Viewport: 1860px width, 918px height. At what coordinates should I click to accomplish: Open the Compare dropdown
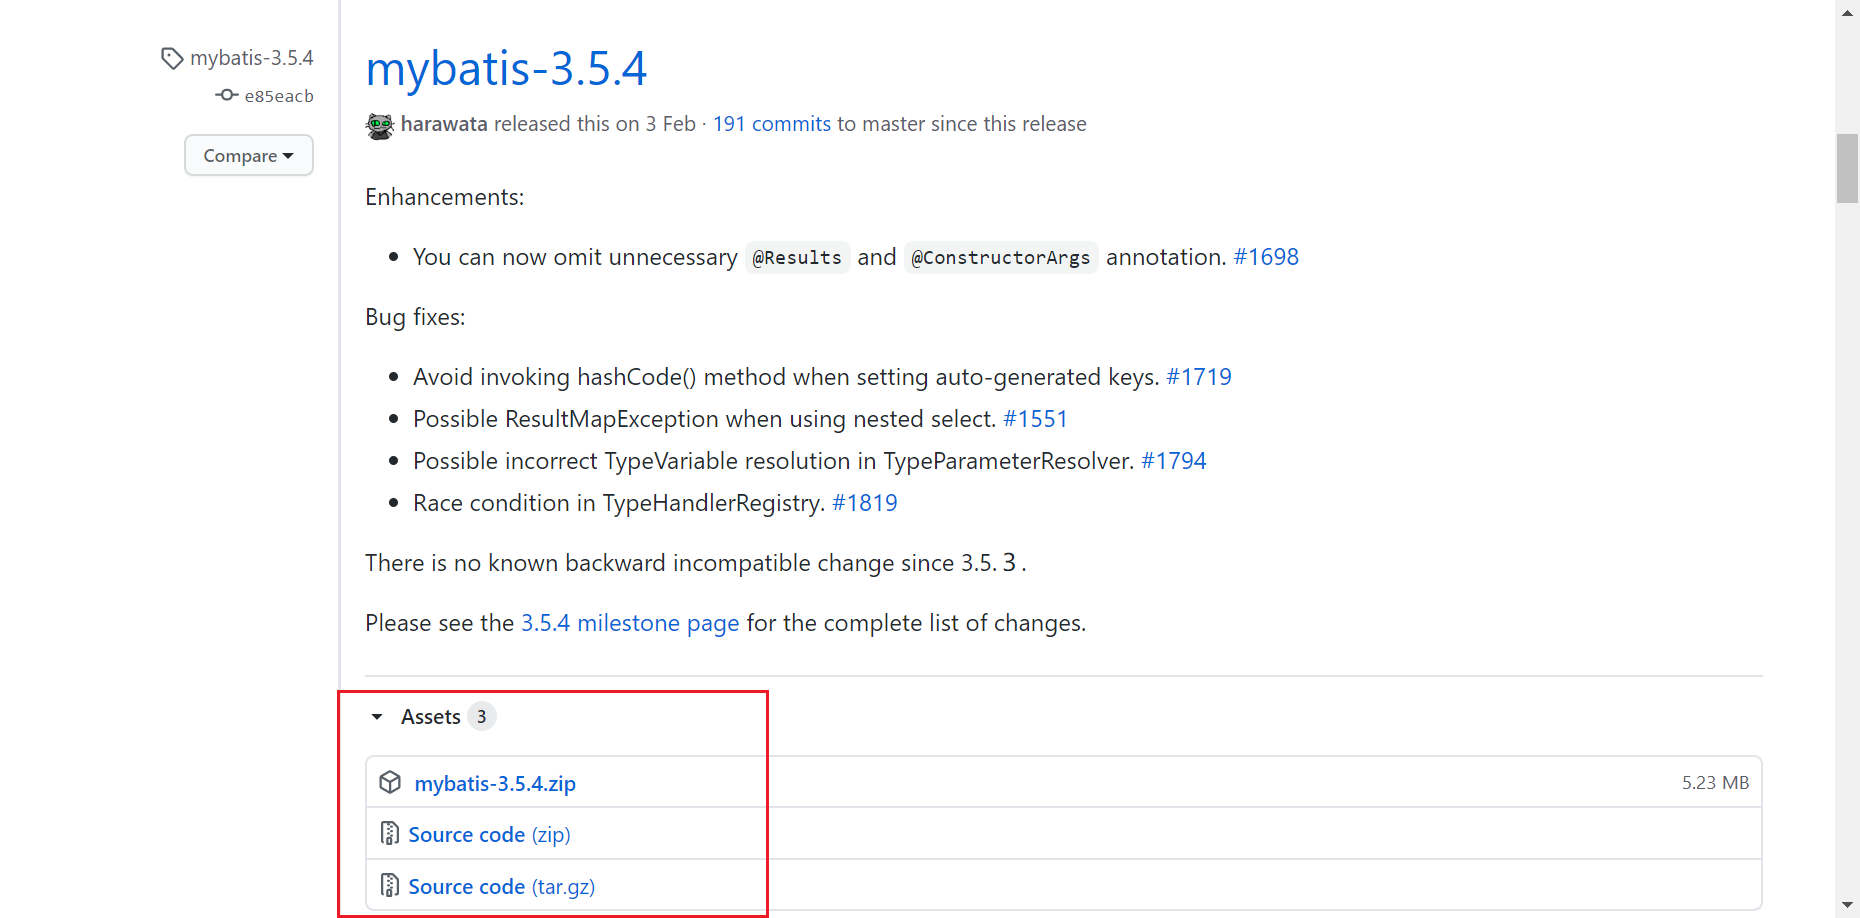(x=248, y=155)
